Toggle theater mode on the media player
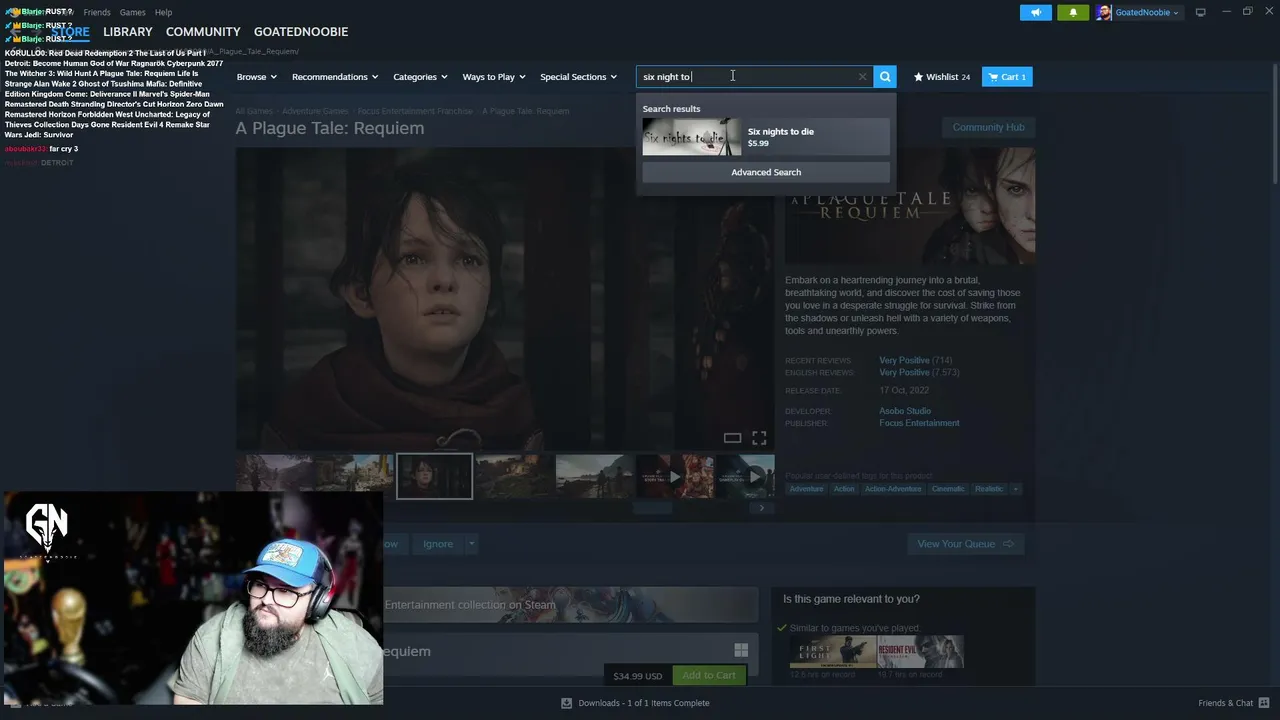The height and width of the screenshot is (720, 1280). pyautogui.click(x=732, y=438)
